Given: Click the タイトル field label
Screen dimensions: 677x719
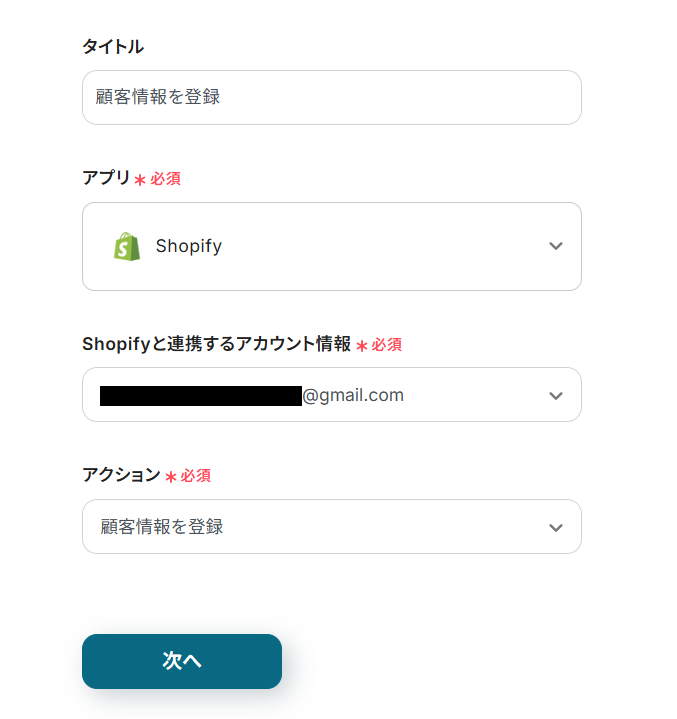Looking at the screenshot, I should (112, 46).
